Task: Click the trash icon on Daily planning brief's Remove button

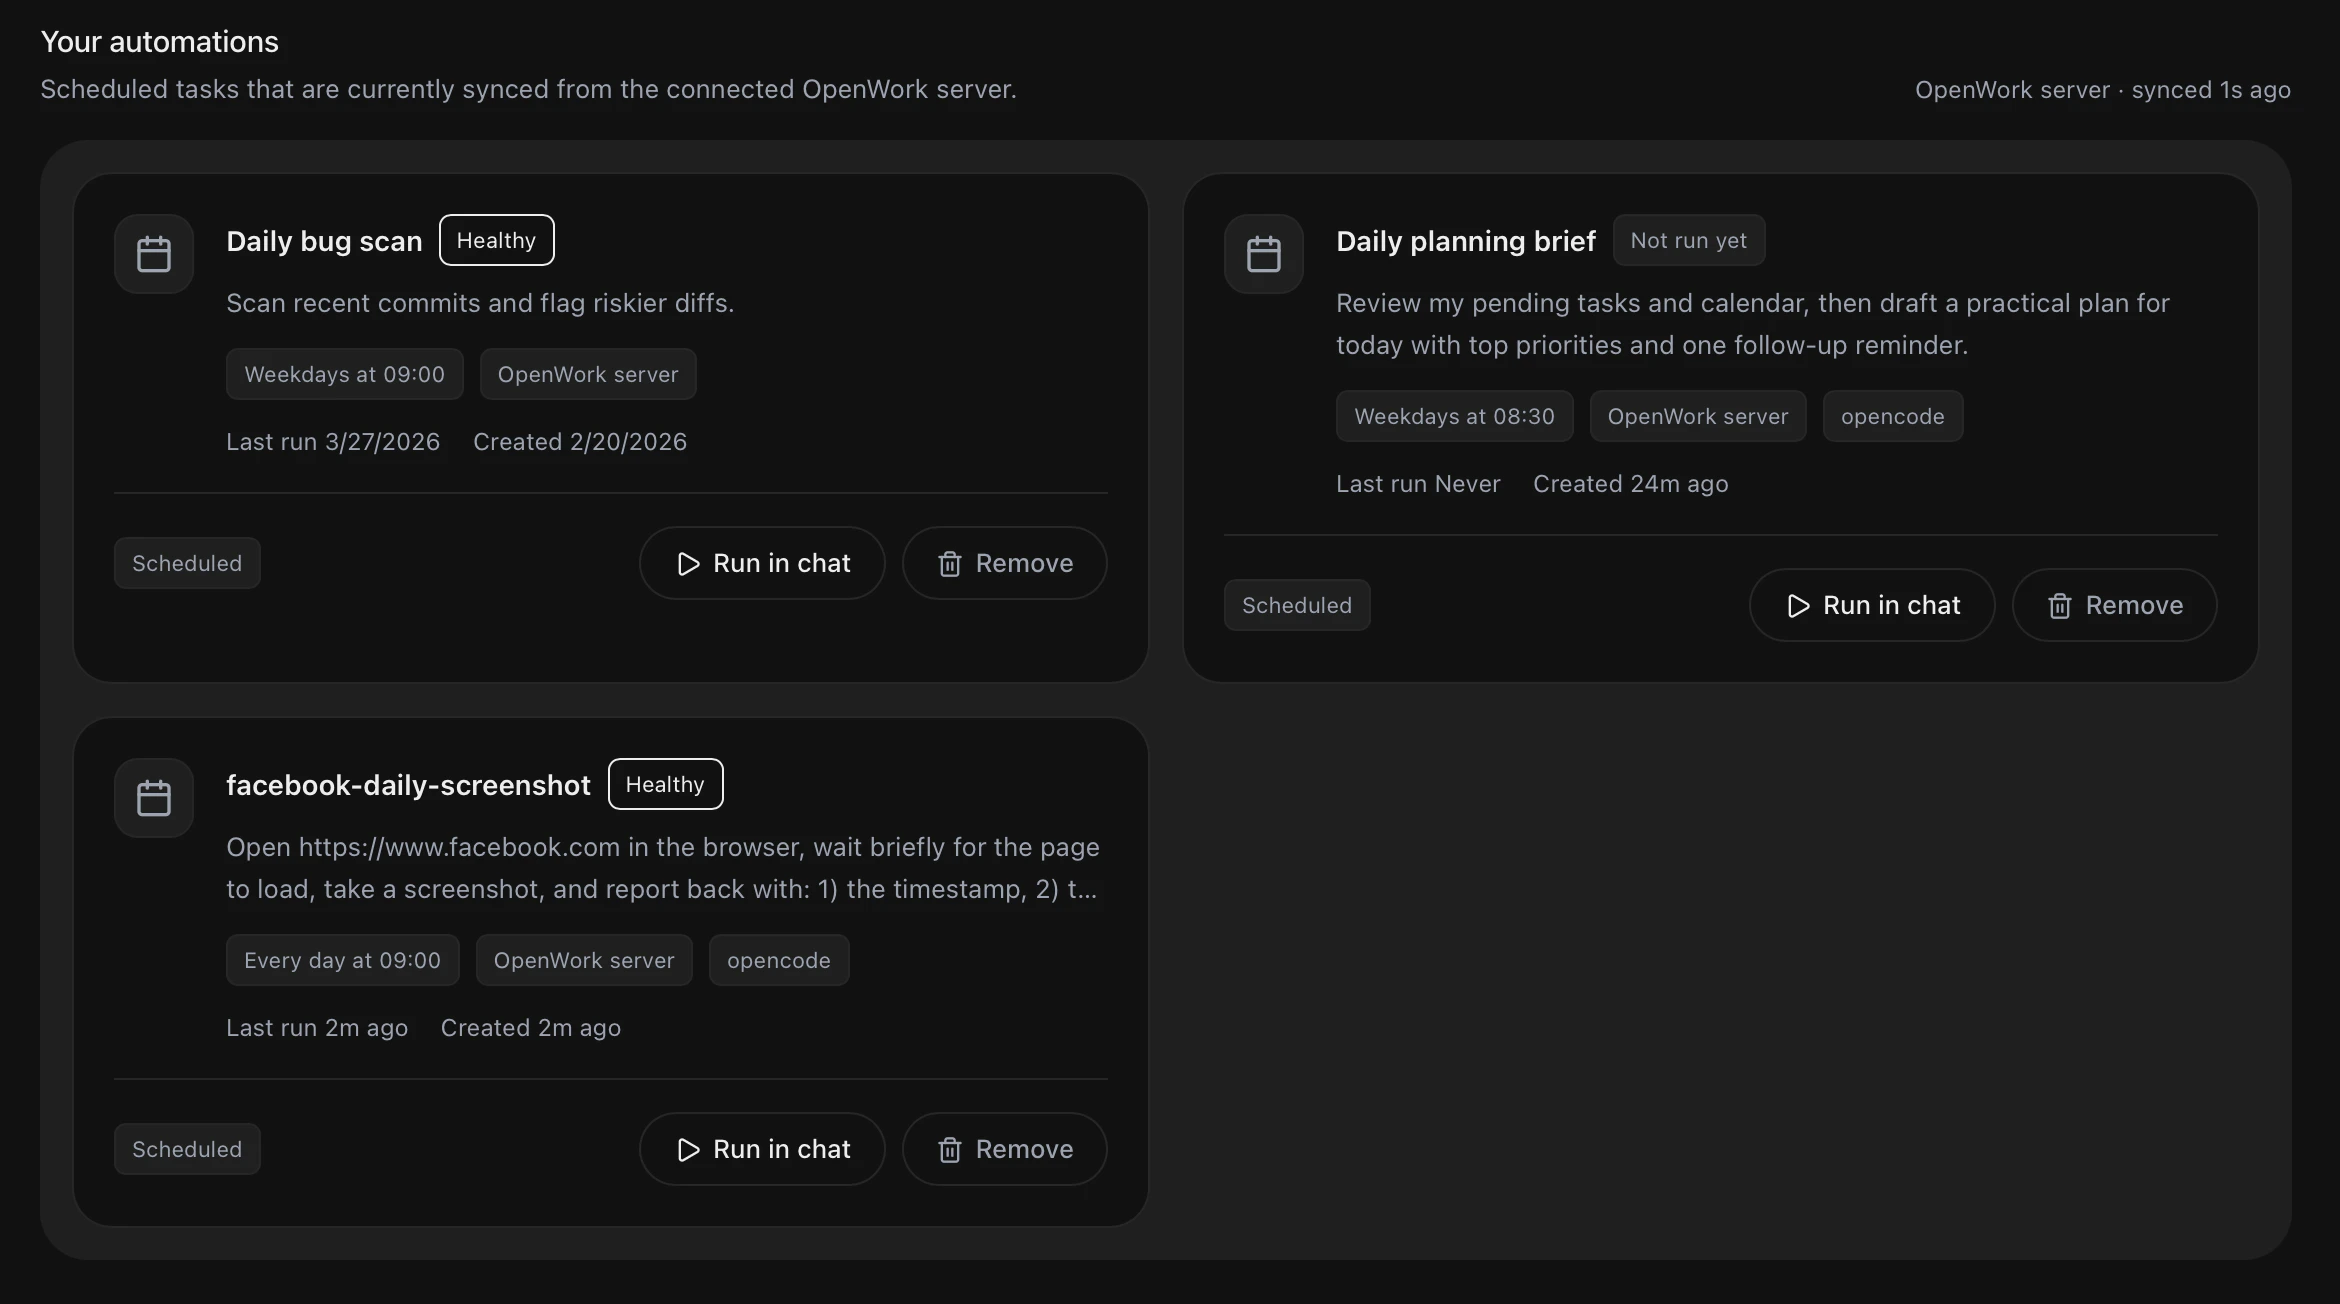Action: tap(2059, 605)
